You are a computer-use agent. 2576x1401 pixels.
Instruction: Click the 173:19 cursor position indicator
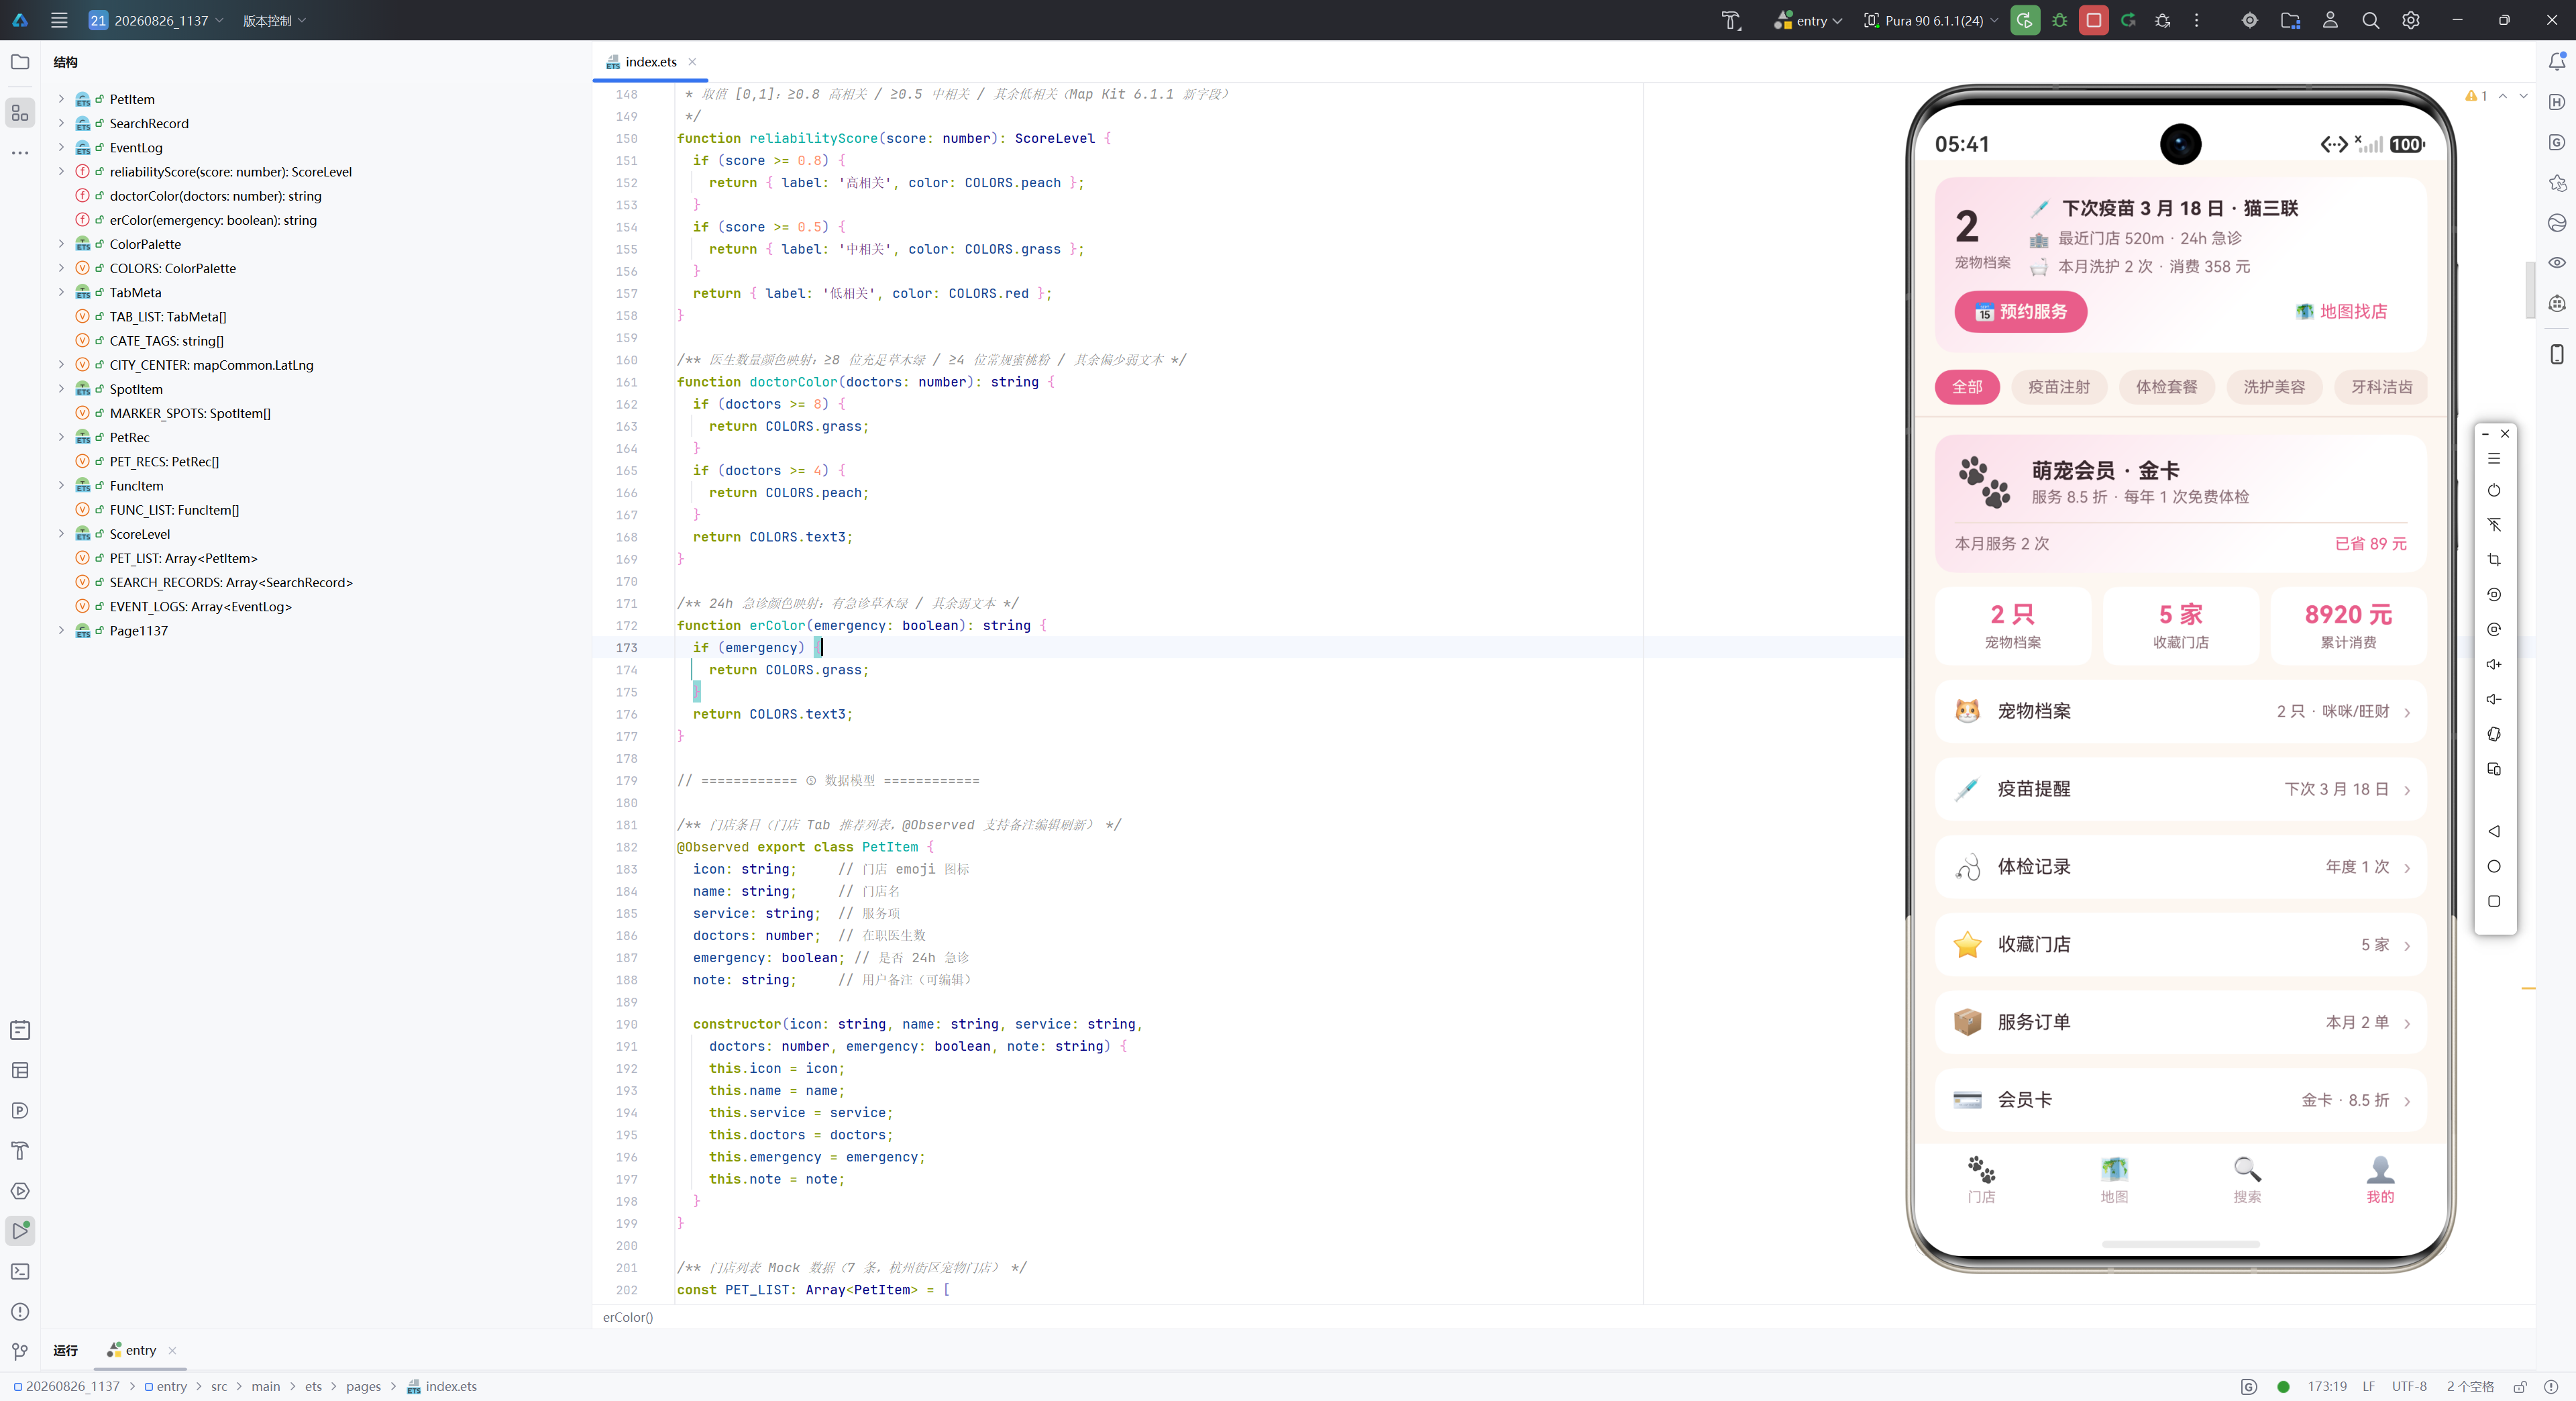click(x=2326, y=1386)
